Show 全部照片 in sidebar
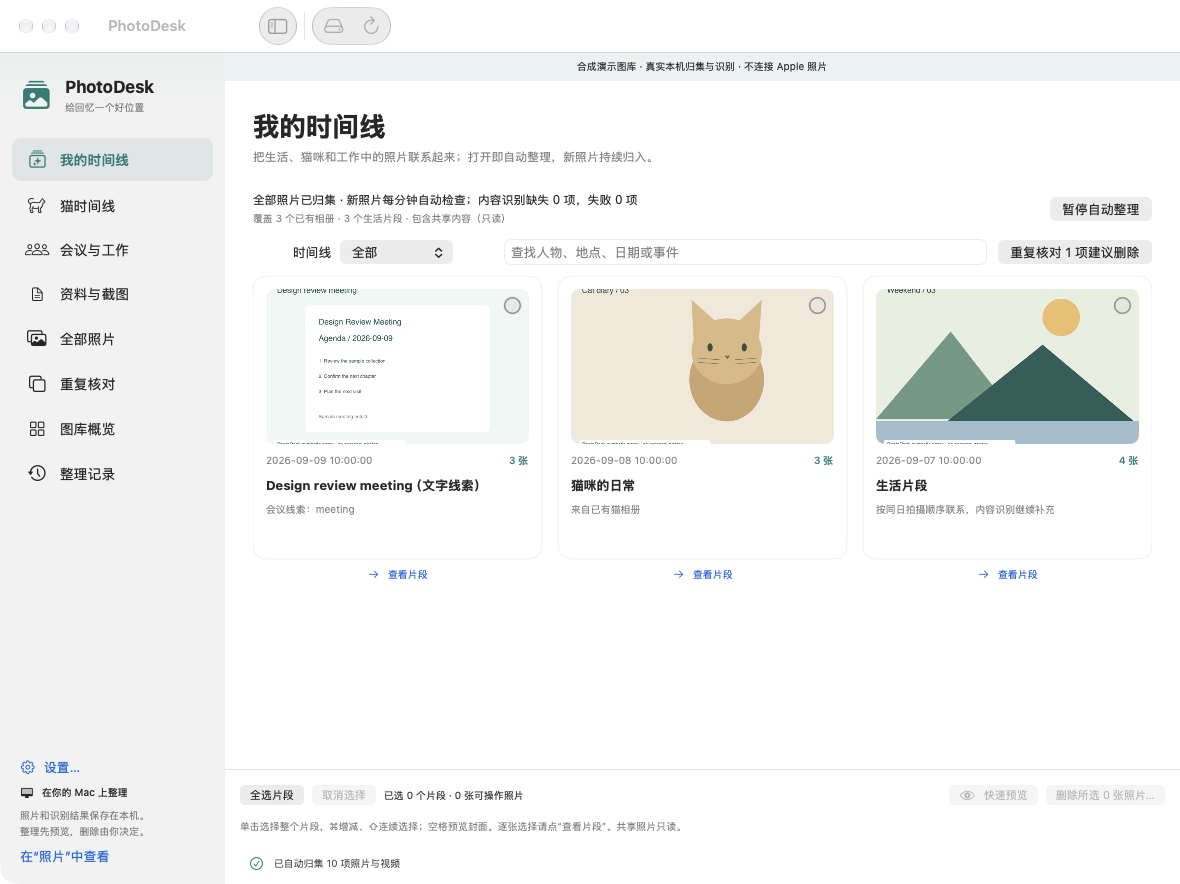The width and height of the screenshot is (1180, 884). [x=112, y=339]
